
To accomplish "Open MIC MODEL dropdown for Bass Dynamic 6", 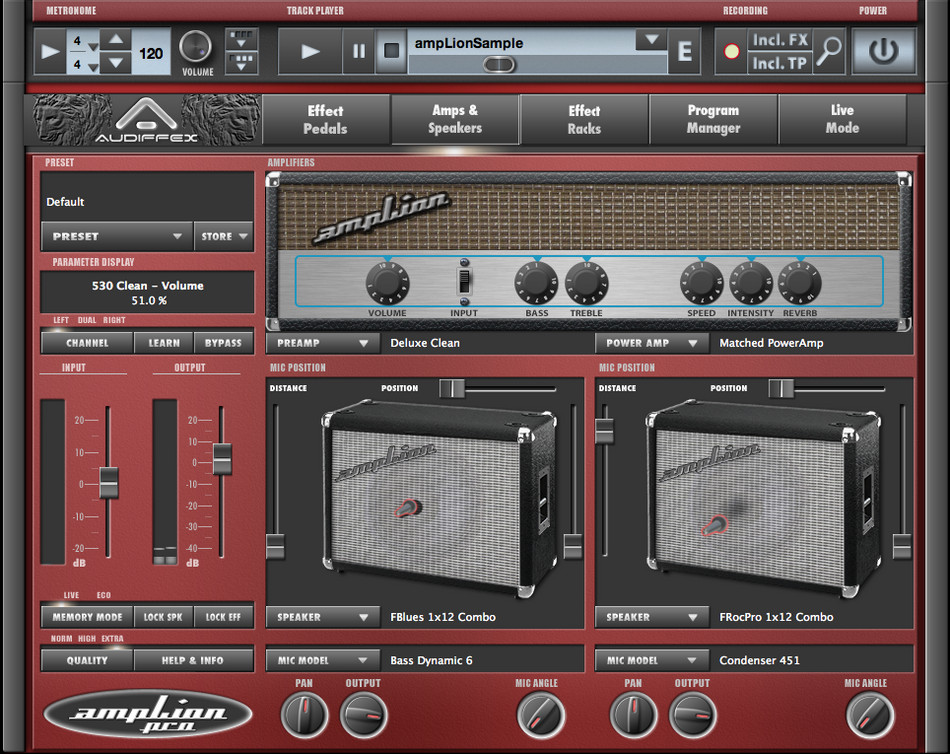I will tap(323, 660).
